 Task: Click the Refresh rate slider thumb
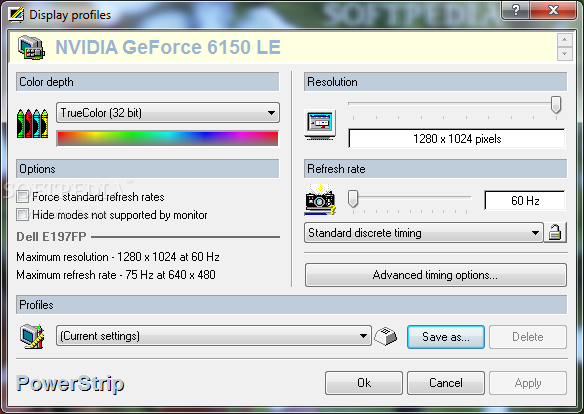pos(353,199)
